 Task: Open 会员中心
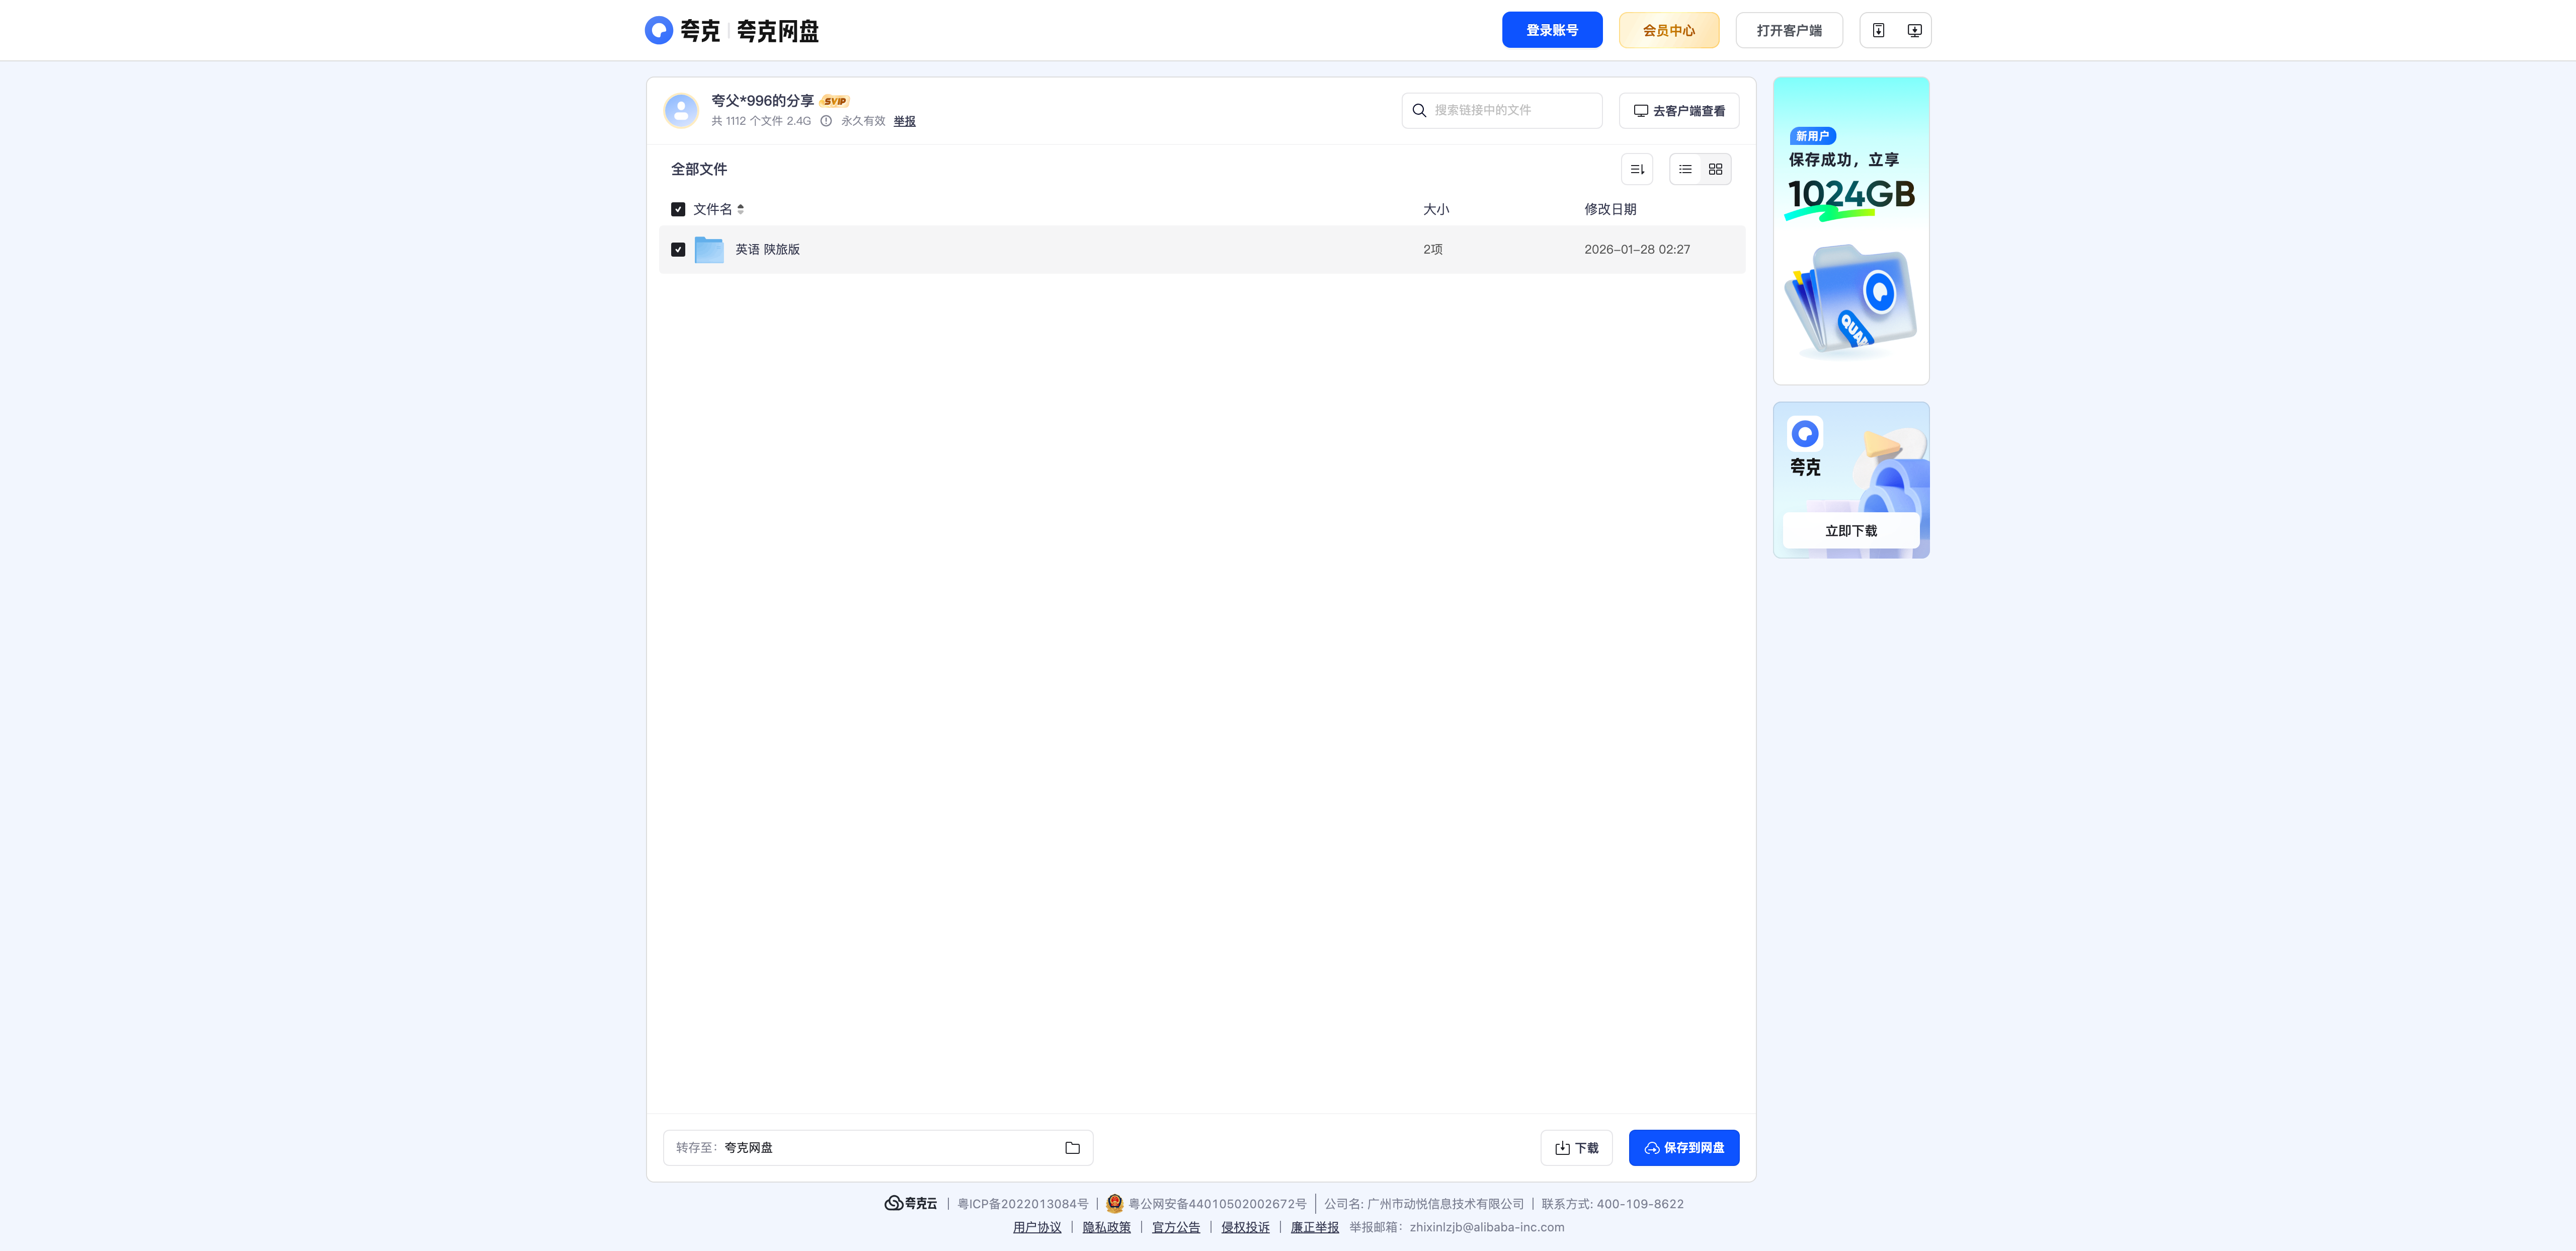coord(1669,30)
